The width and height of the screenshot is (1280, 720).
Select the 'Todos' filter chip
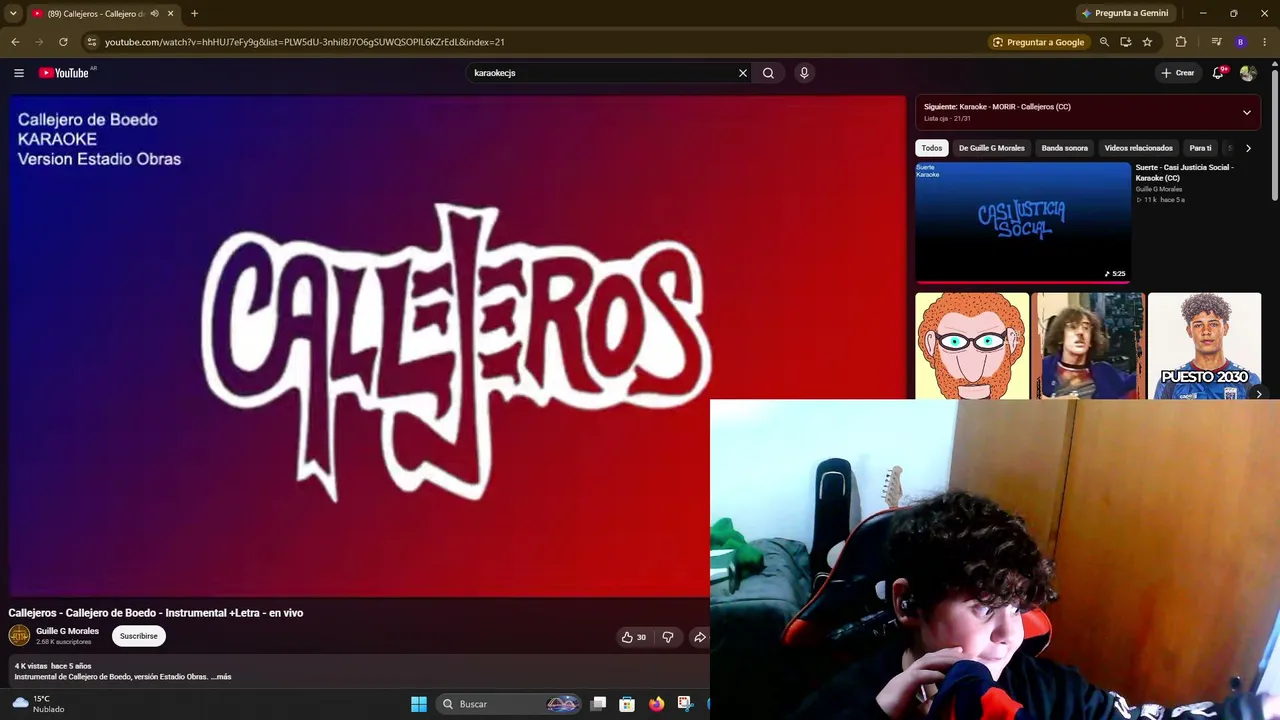coord(932,148)
